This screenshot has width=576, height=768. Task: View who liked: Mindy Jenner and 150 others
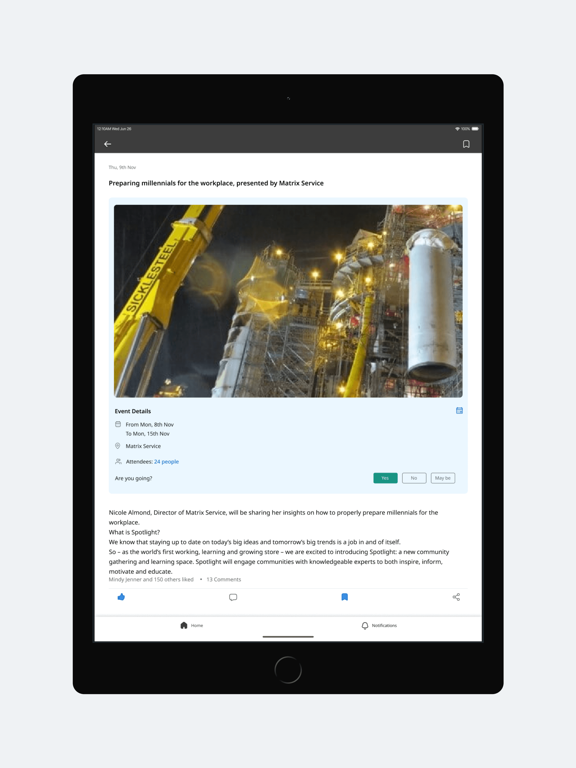(151, 579)
